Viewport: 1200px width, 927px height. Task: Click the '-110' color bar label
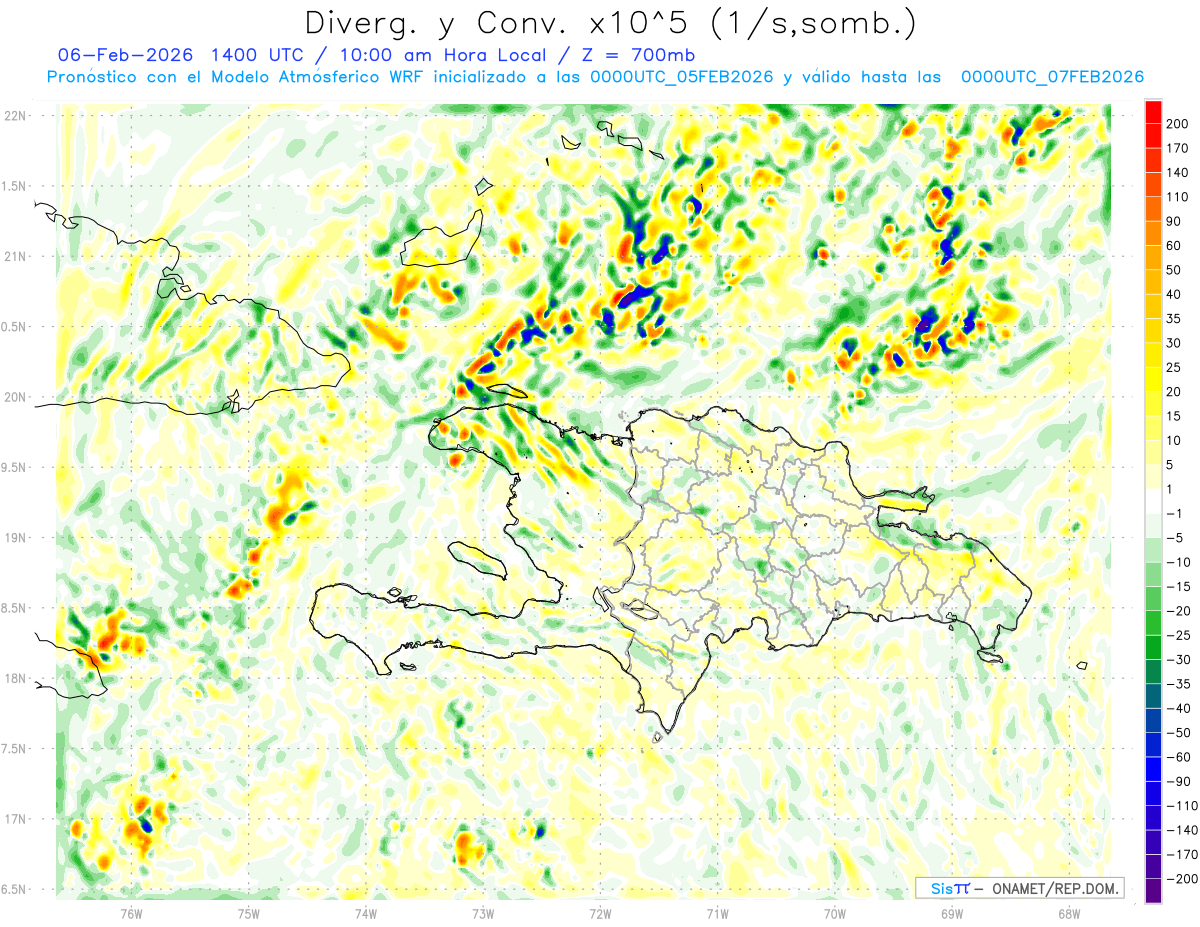[1184, 806]
